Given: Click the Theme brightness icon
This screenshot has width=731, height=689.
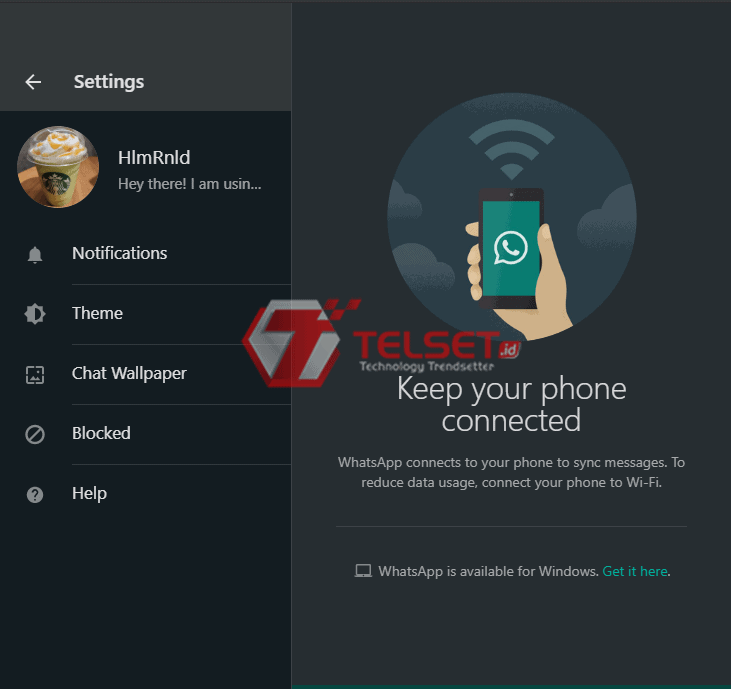Looking at the screenshot, I should point(35,314).
